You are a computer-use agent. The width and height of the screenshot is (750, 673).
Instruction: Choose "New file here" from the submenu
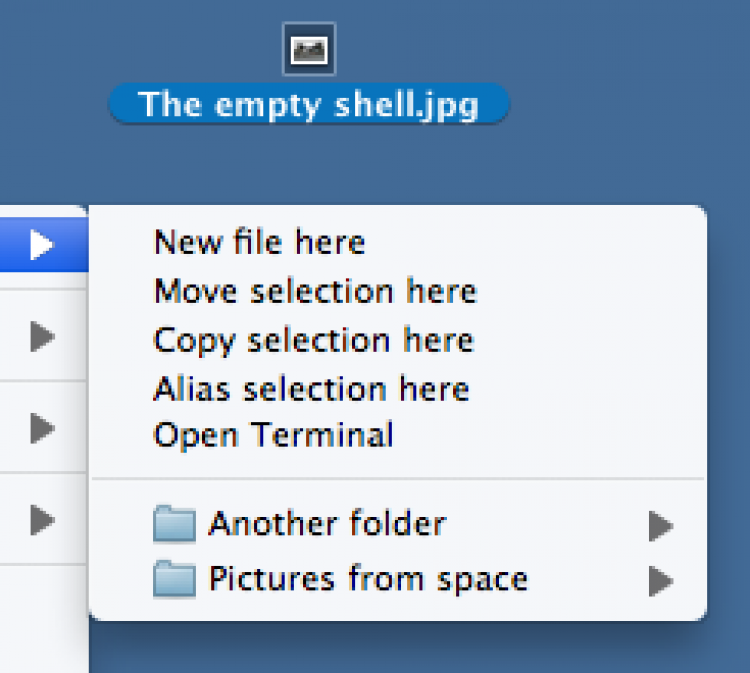click(259, 242)
